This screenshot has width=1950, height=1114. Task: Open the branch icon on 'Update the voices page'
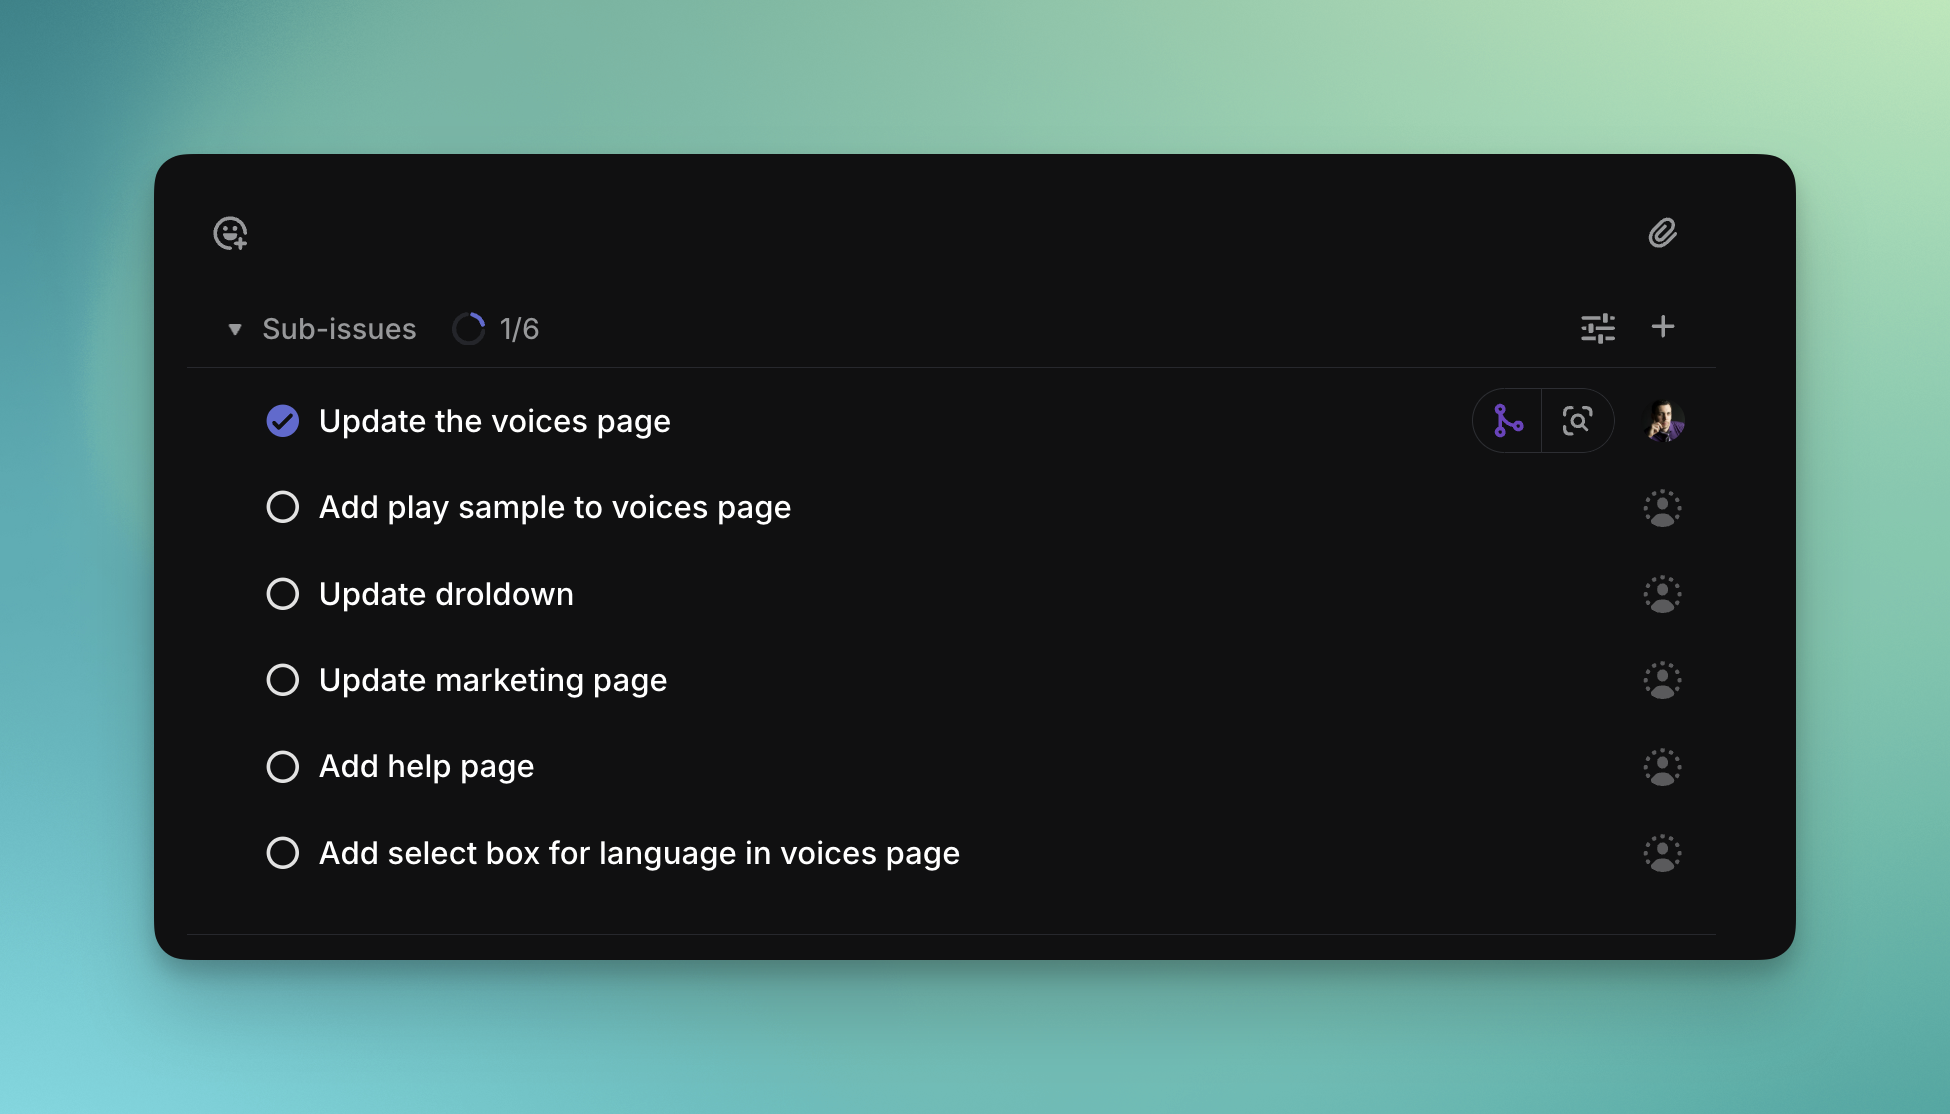1506,421
